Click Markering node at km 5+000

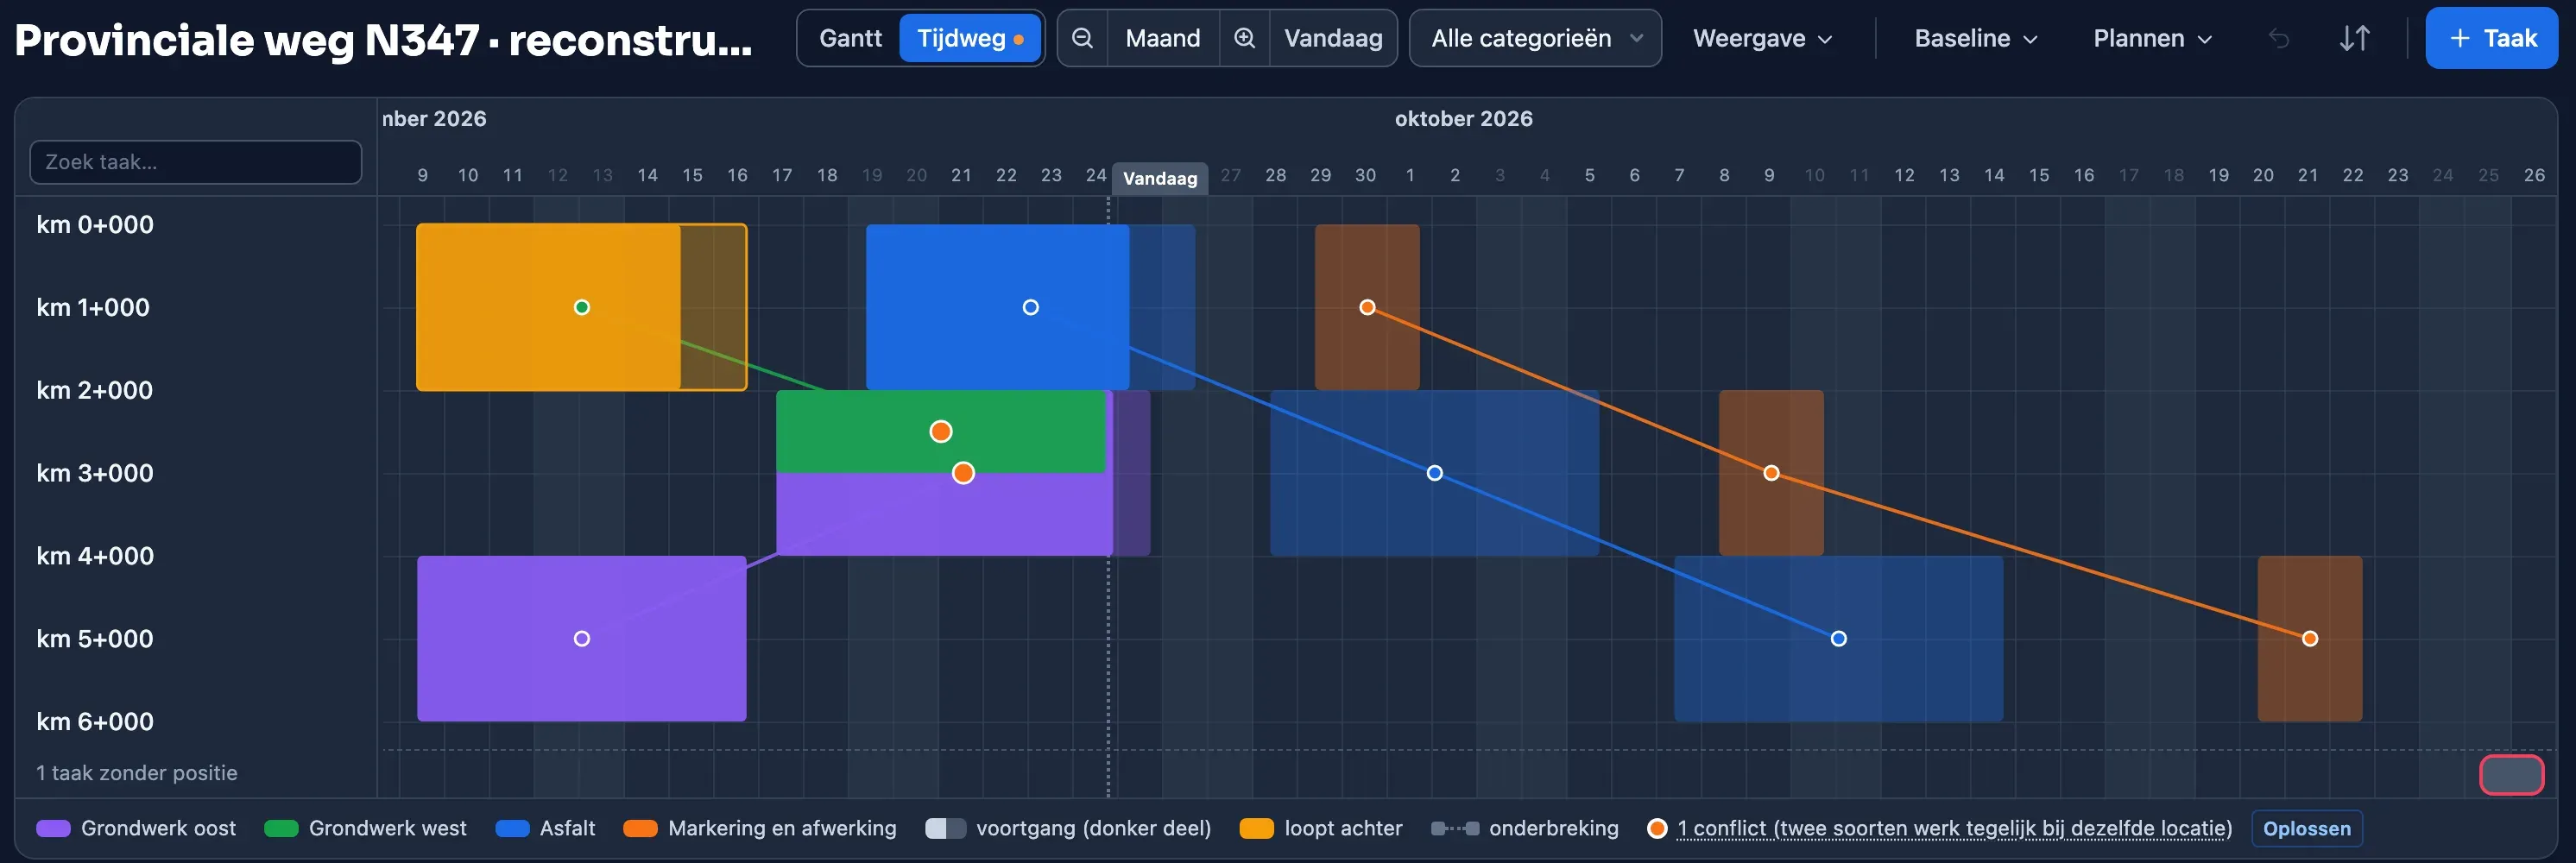[2309, 639]
